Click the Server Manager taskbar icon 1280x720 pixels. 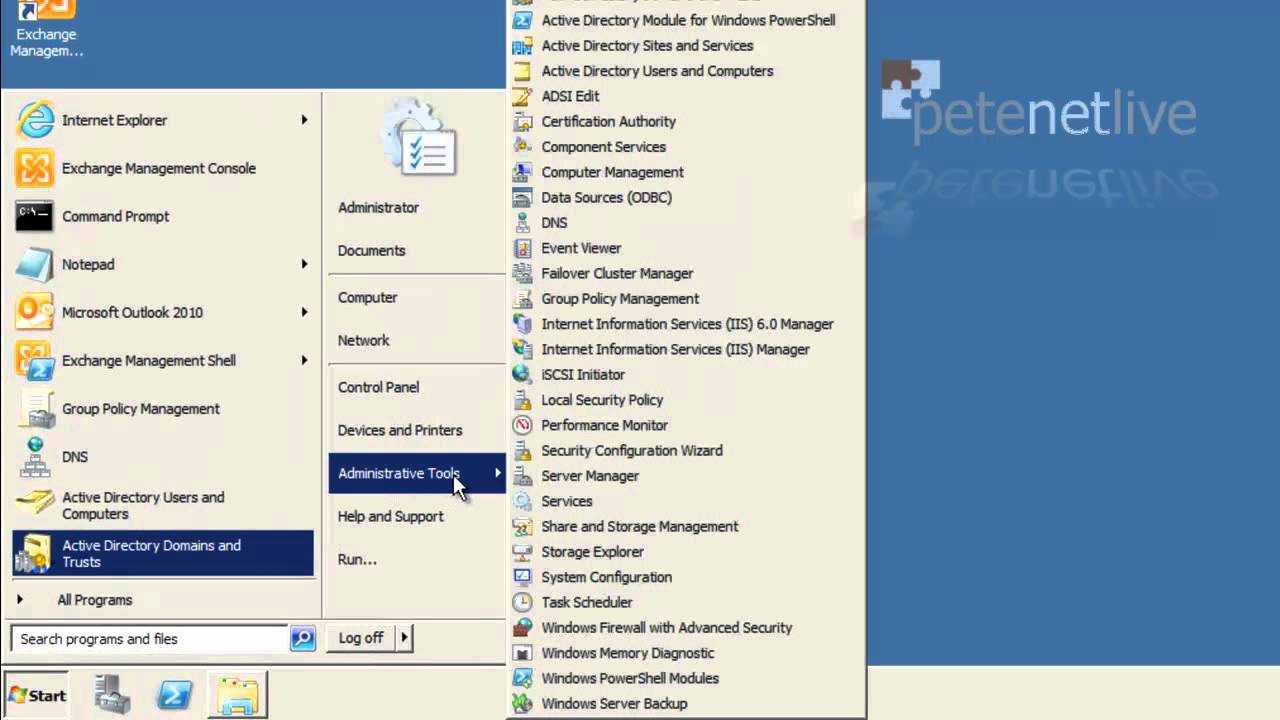[x=112, y=695]
